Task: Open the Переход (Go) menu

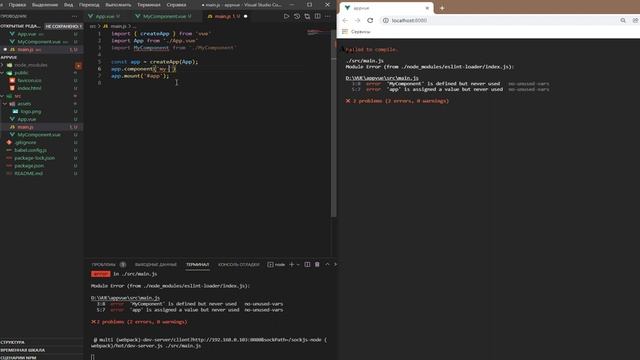Action: click(89, 5)
